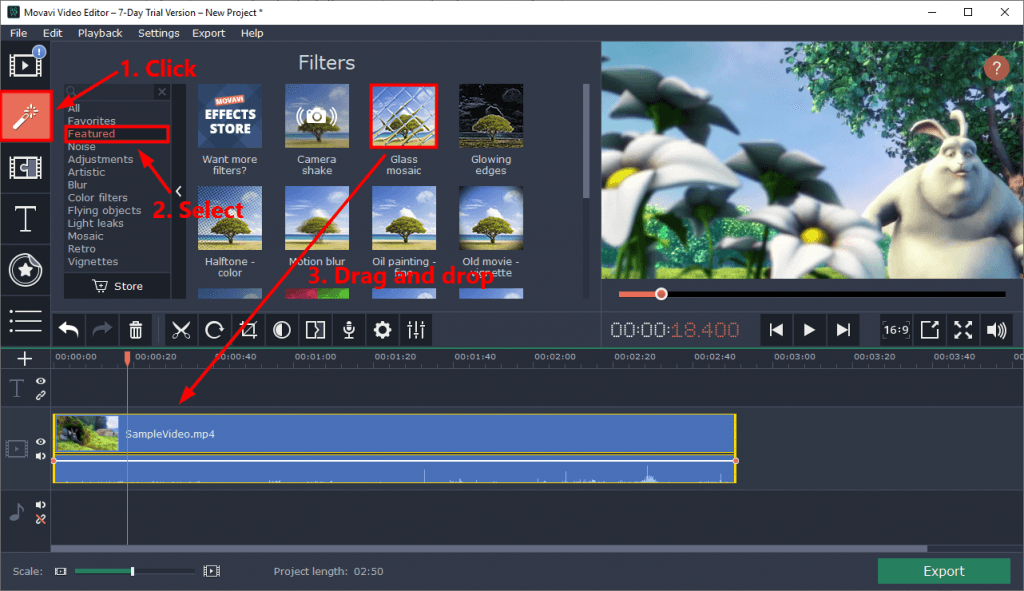Click the green Export button

point(943,571)
